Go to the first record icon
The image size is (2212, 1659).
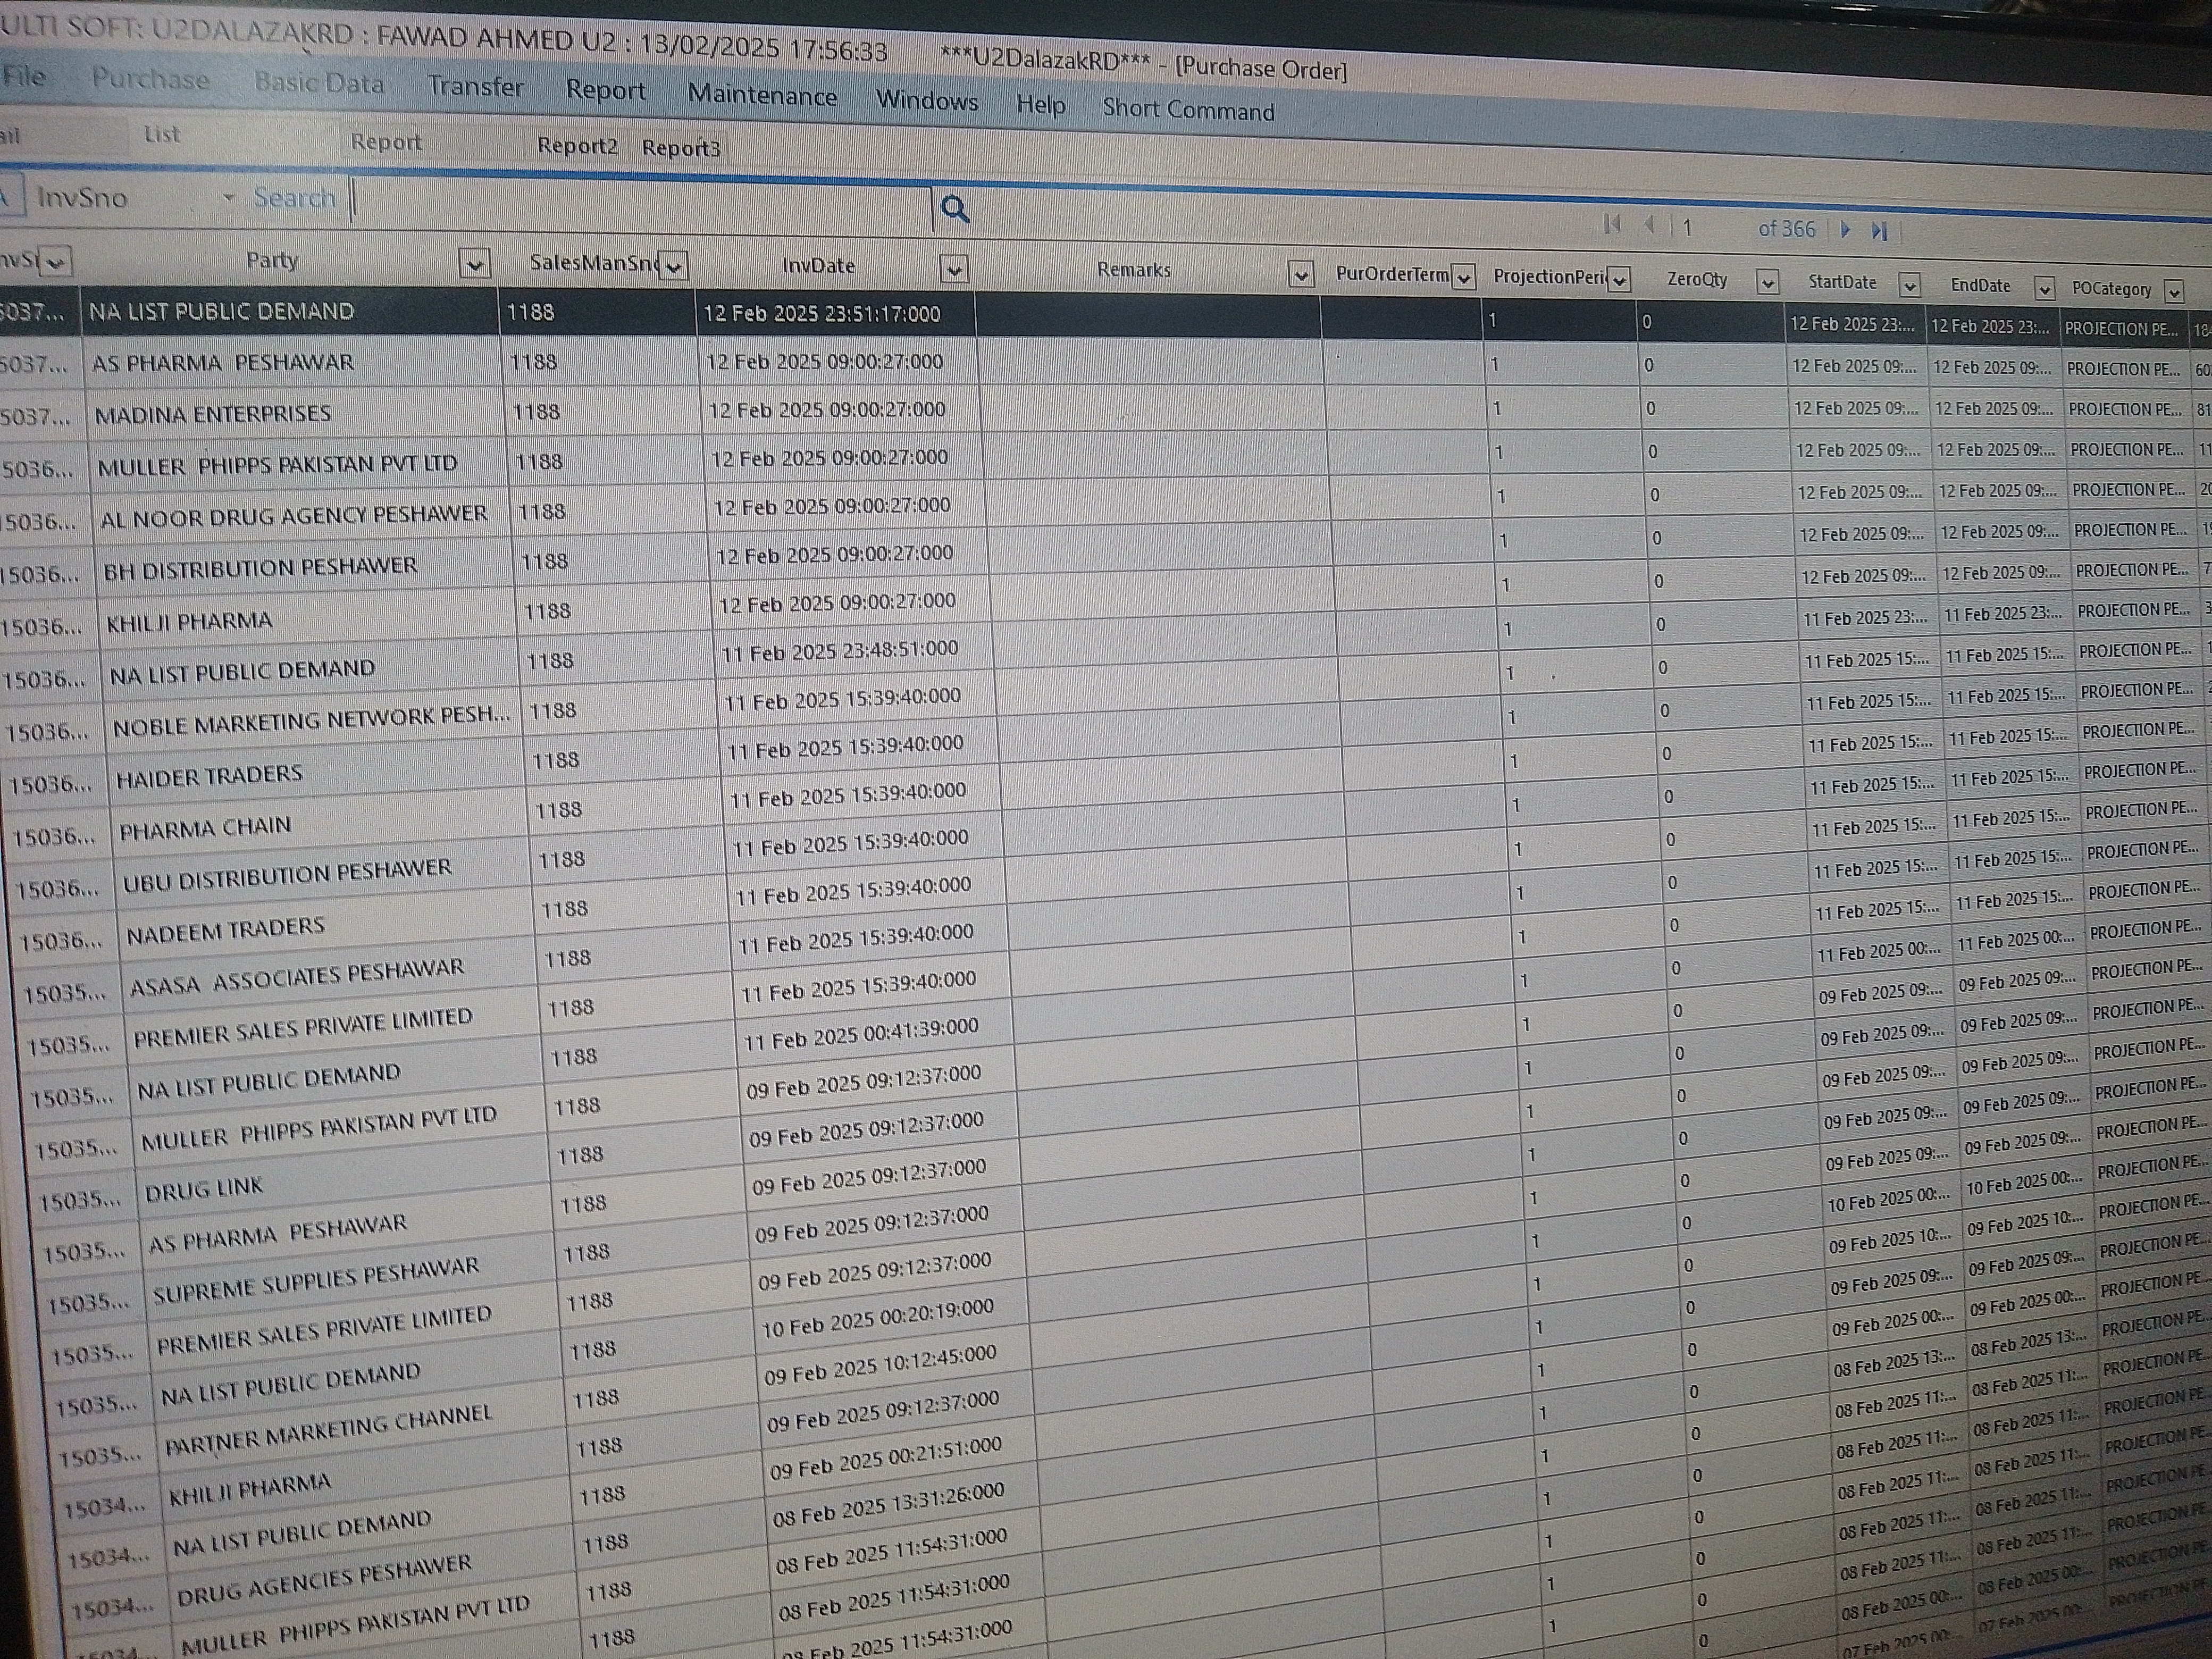point(1612,225)
